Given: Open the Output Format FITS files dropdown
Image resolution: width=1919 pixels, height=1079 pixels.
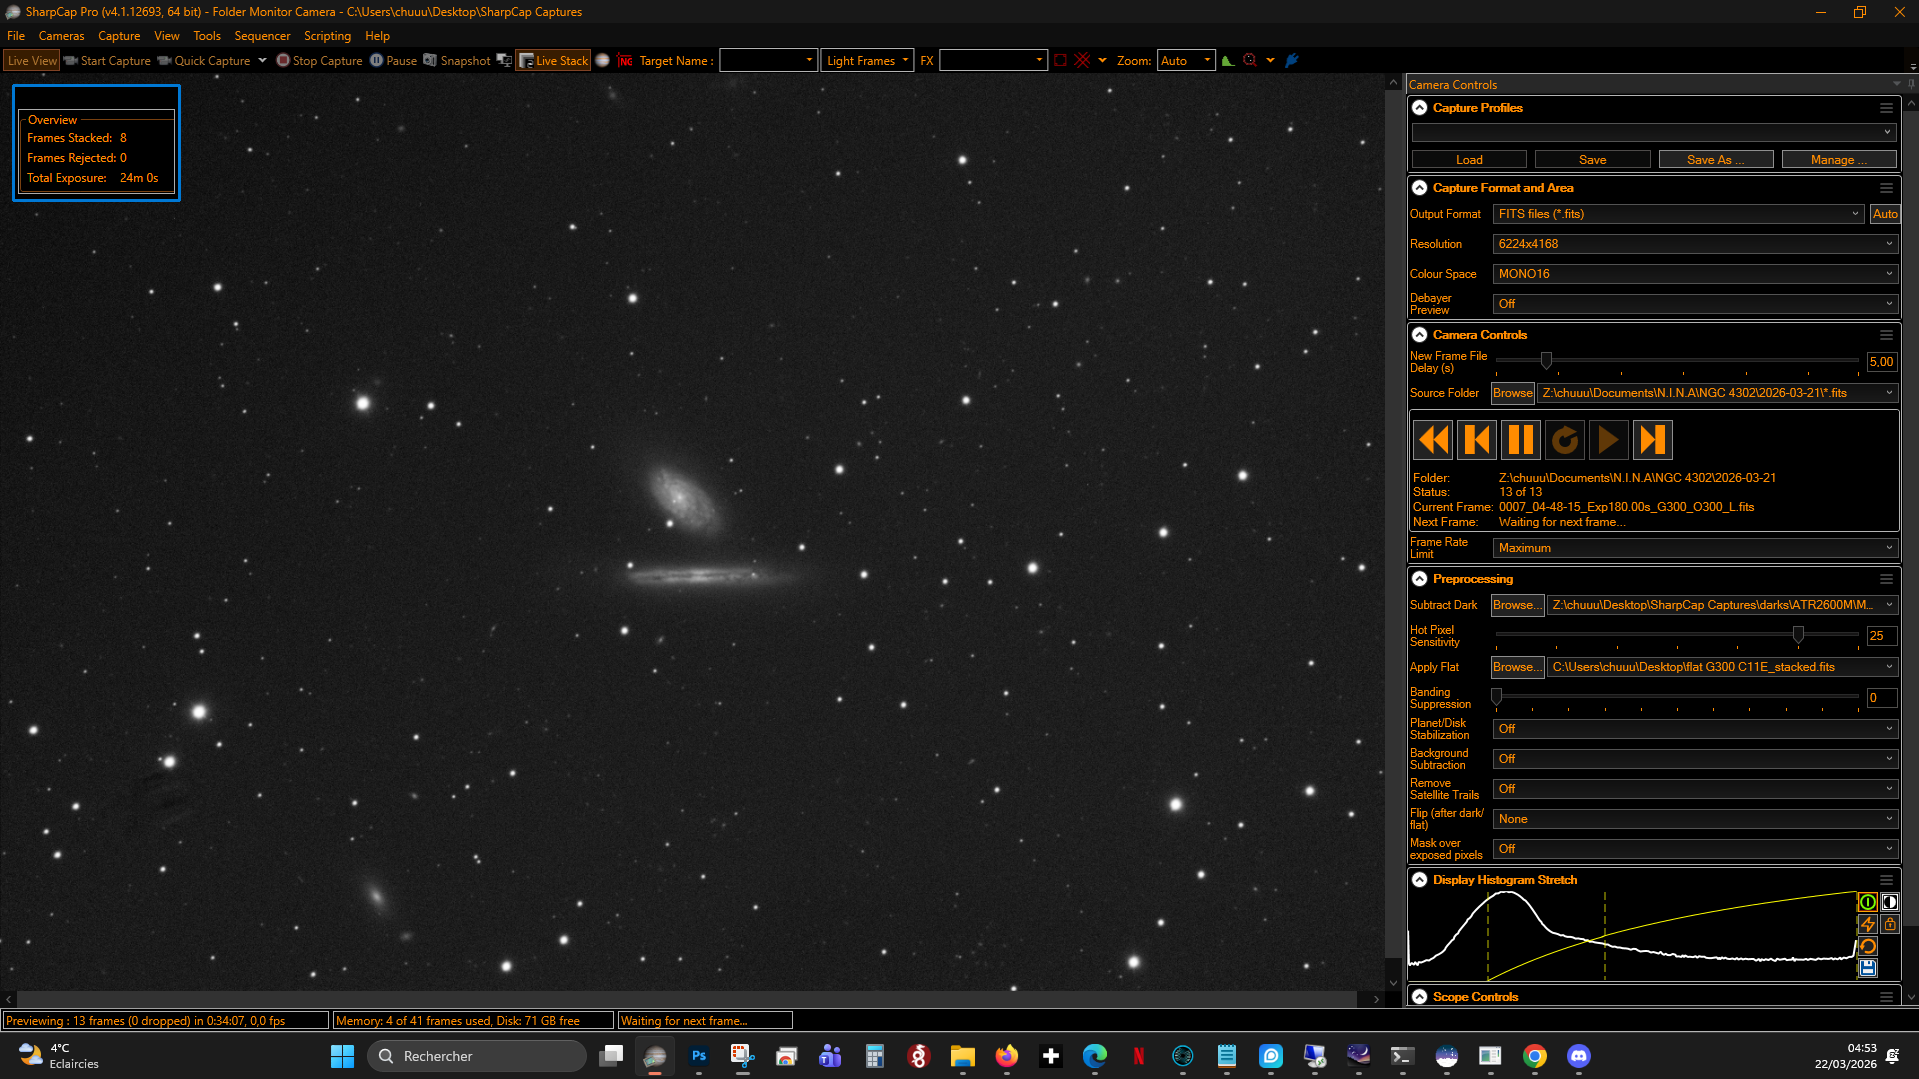Looking at the screenshot, I should click(1678, 214).
